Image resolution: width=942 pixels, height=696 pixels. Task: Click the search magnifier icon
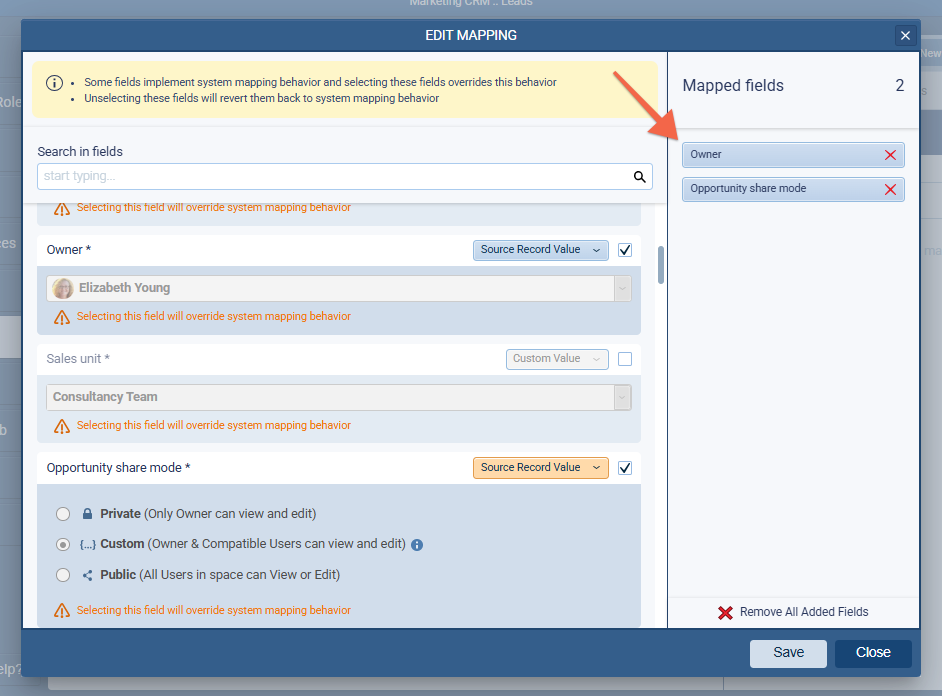[x=640, y=177]
